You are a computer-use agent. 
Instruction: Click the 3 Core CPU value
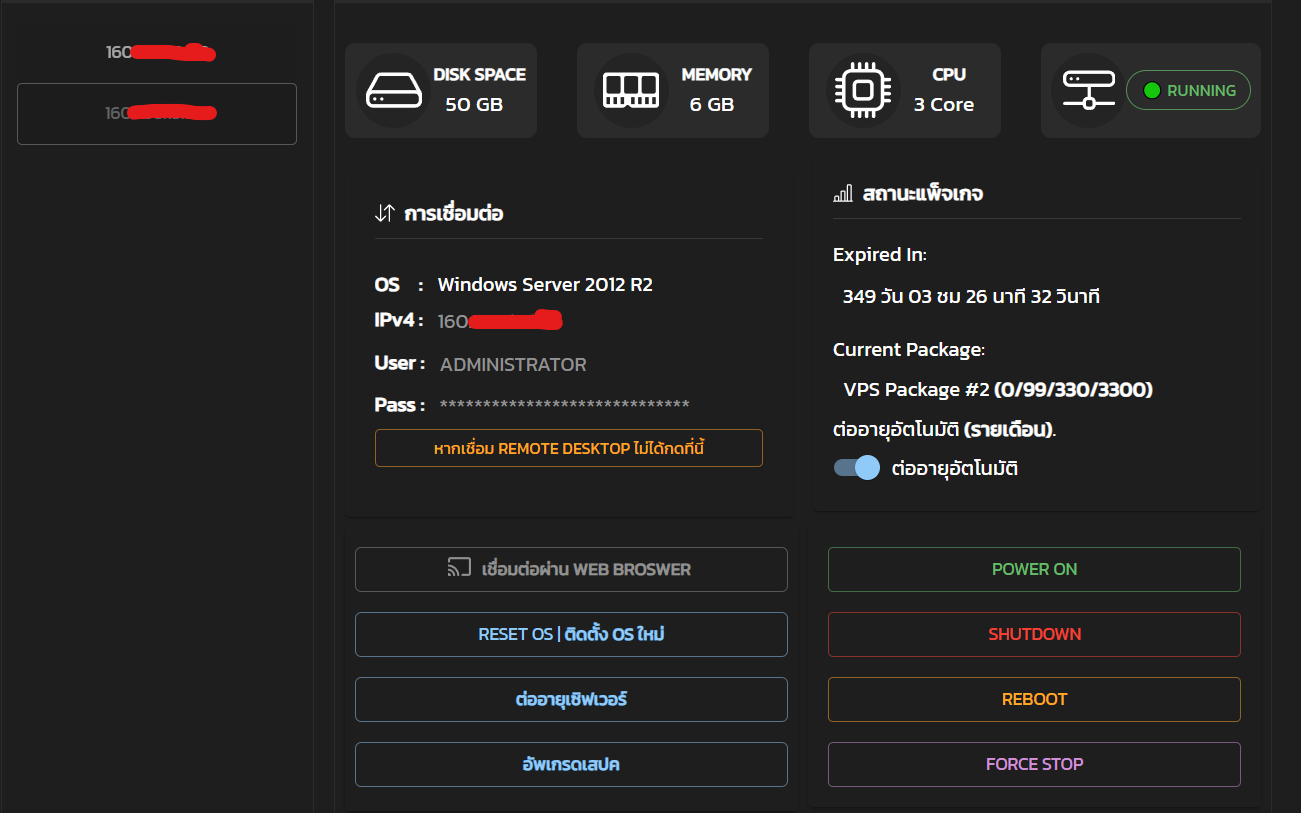(x=944, y=104)
